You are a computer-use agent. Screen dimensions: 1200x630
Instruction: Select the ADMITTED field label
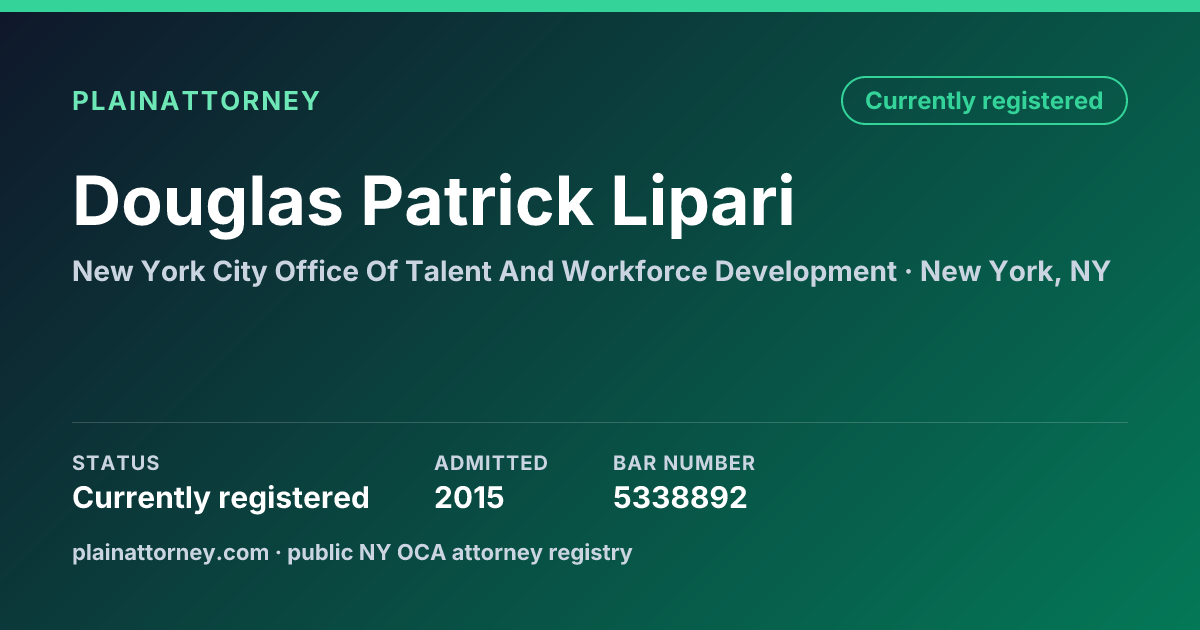491,463
